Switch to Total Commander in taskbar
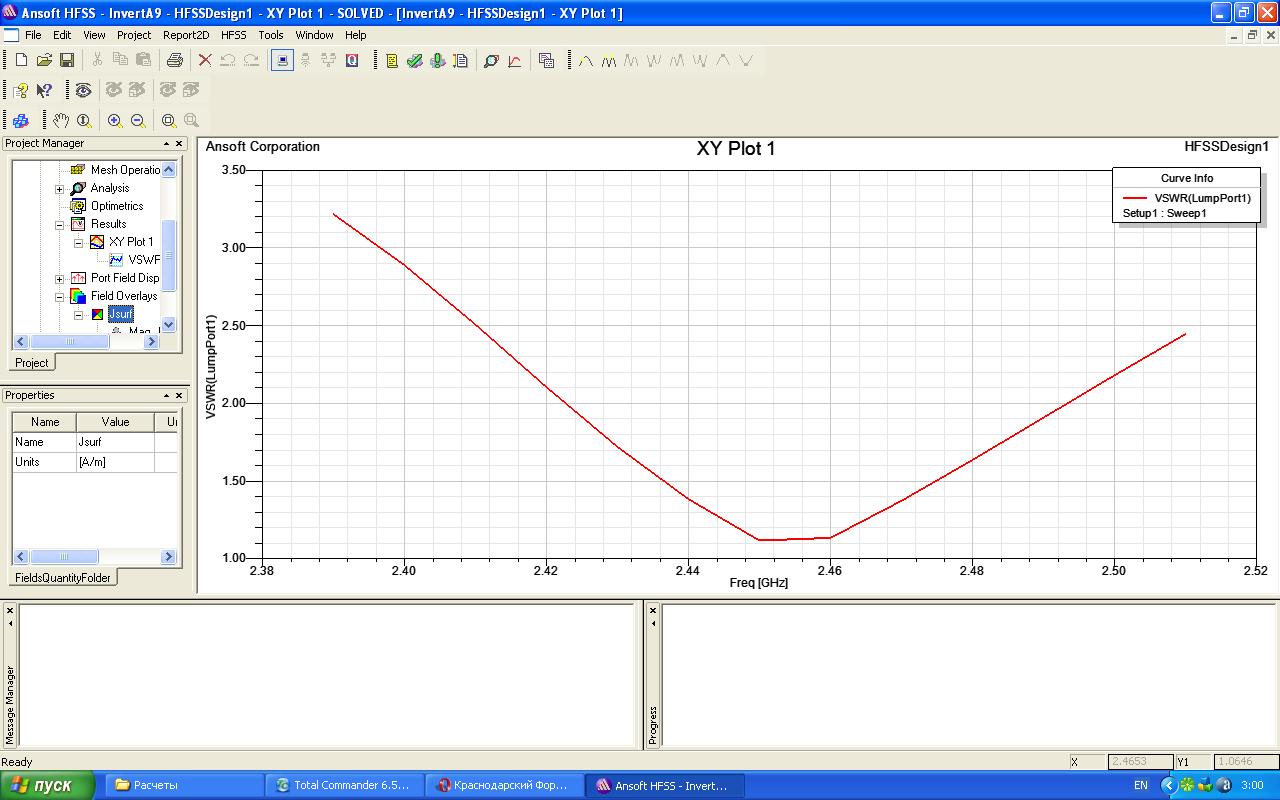 tap(343, 786)
